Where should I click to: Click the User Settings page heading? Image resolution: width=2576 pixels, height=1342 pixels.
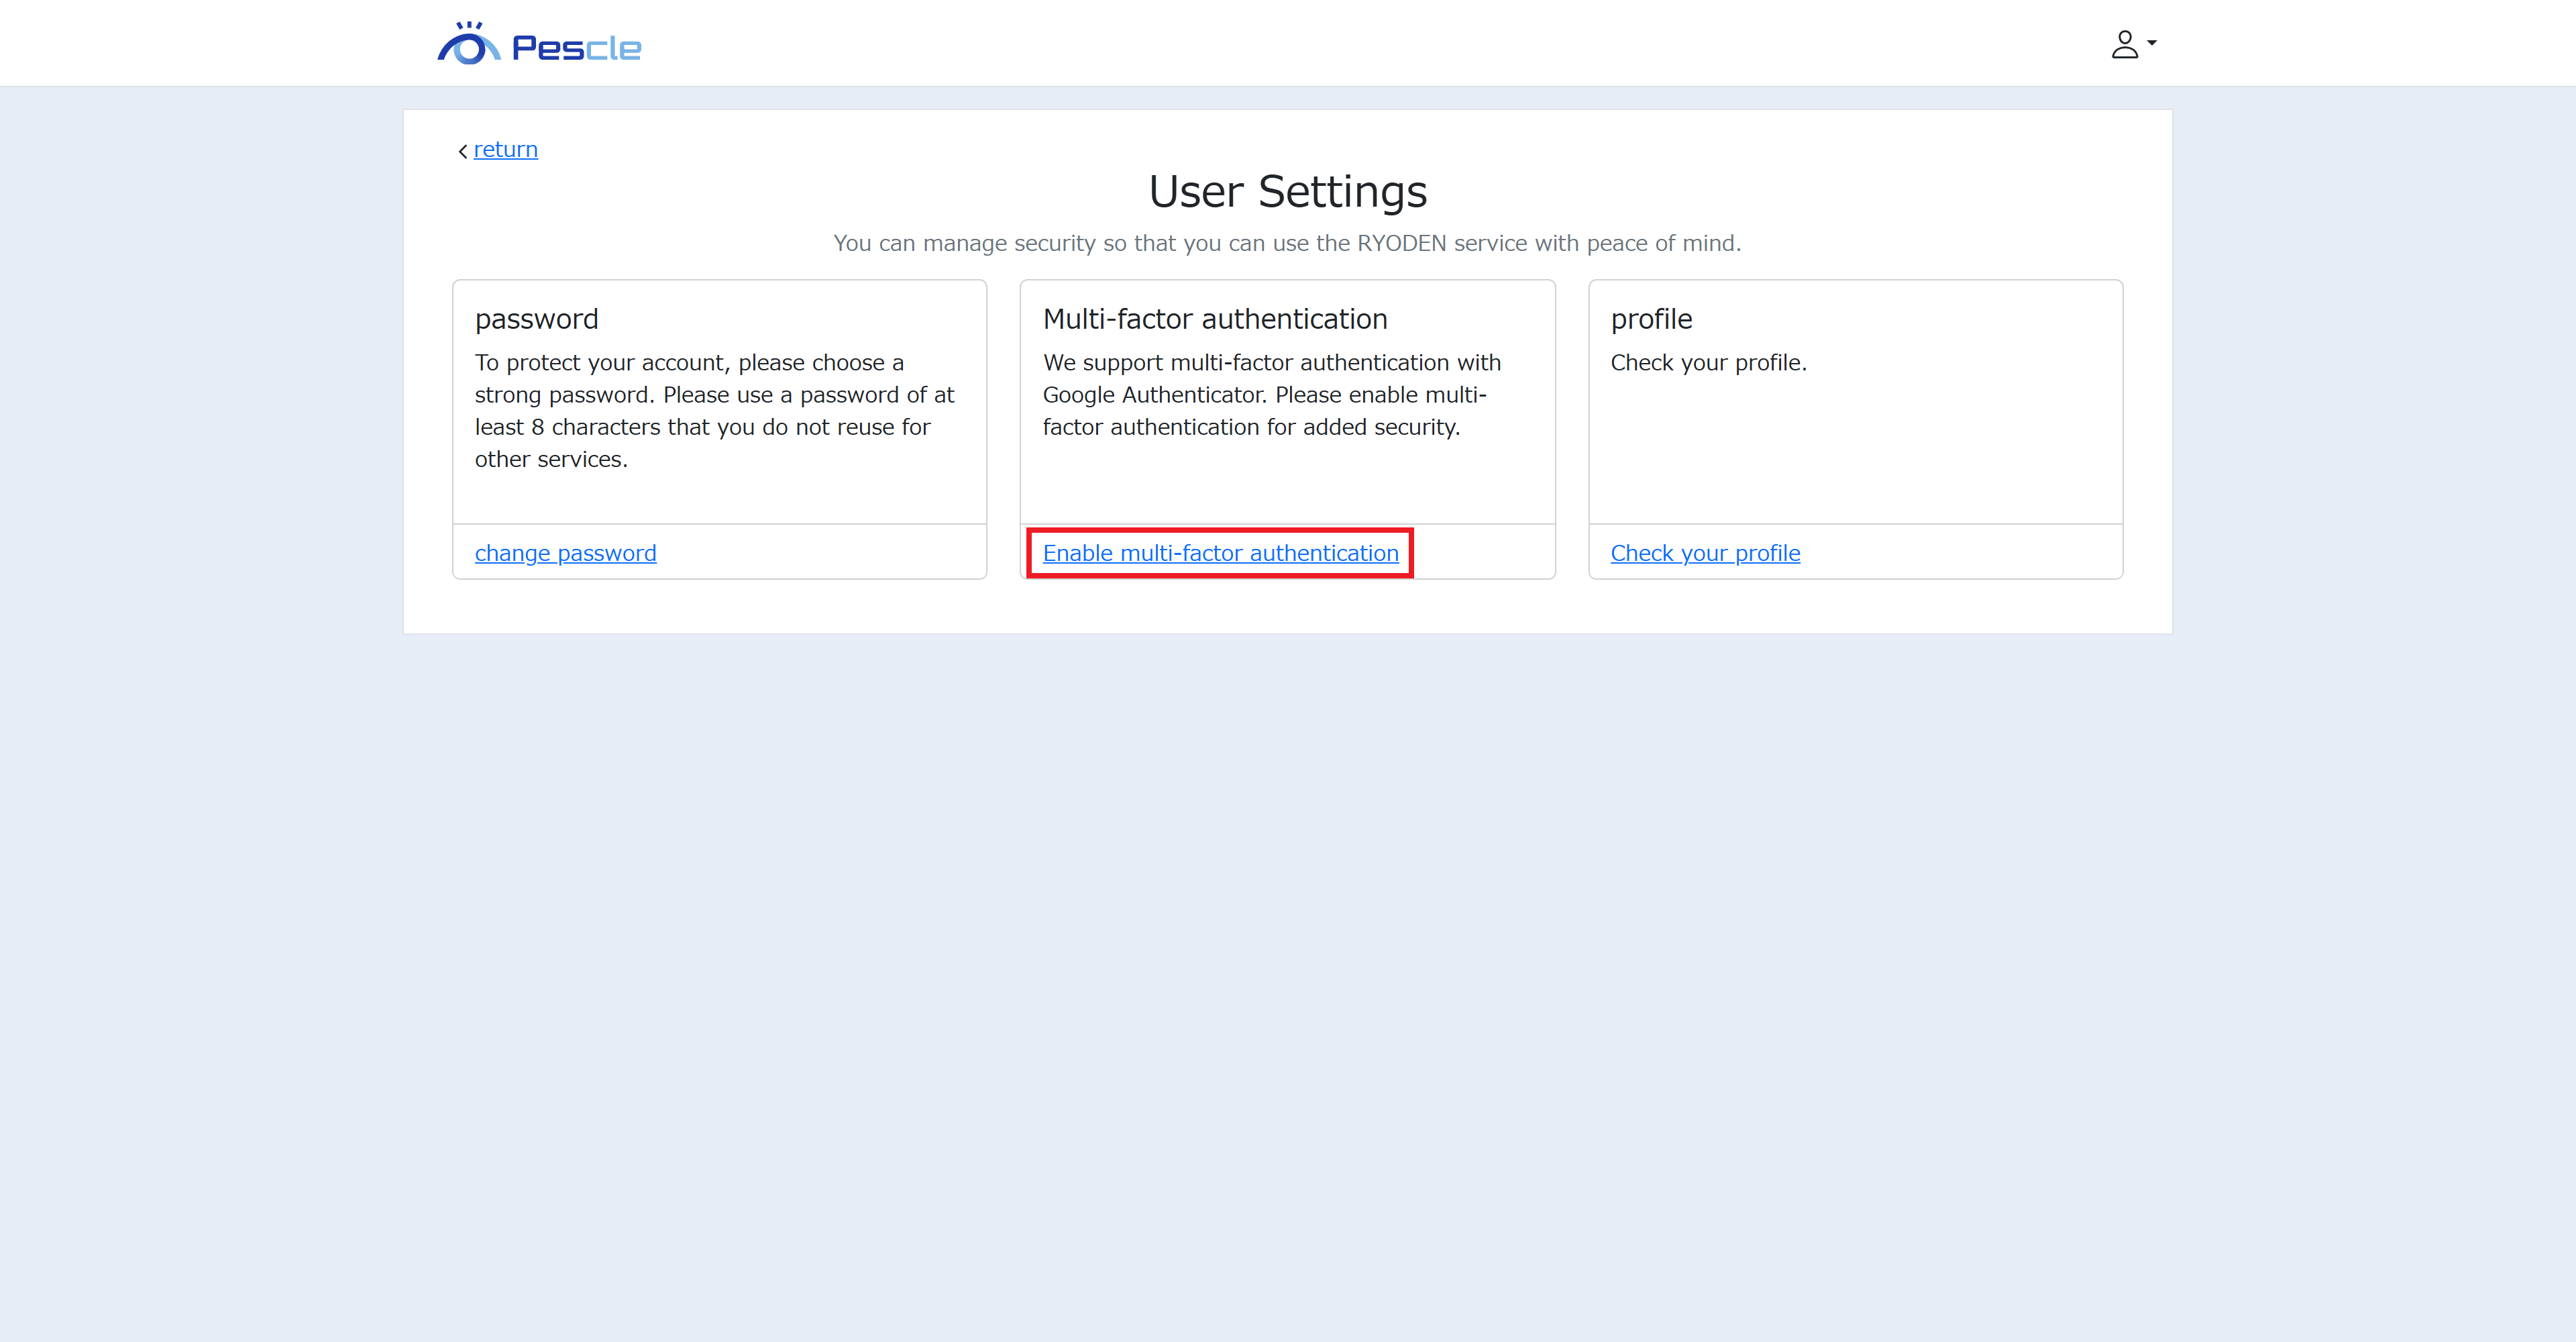[x=1287, y=191]
